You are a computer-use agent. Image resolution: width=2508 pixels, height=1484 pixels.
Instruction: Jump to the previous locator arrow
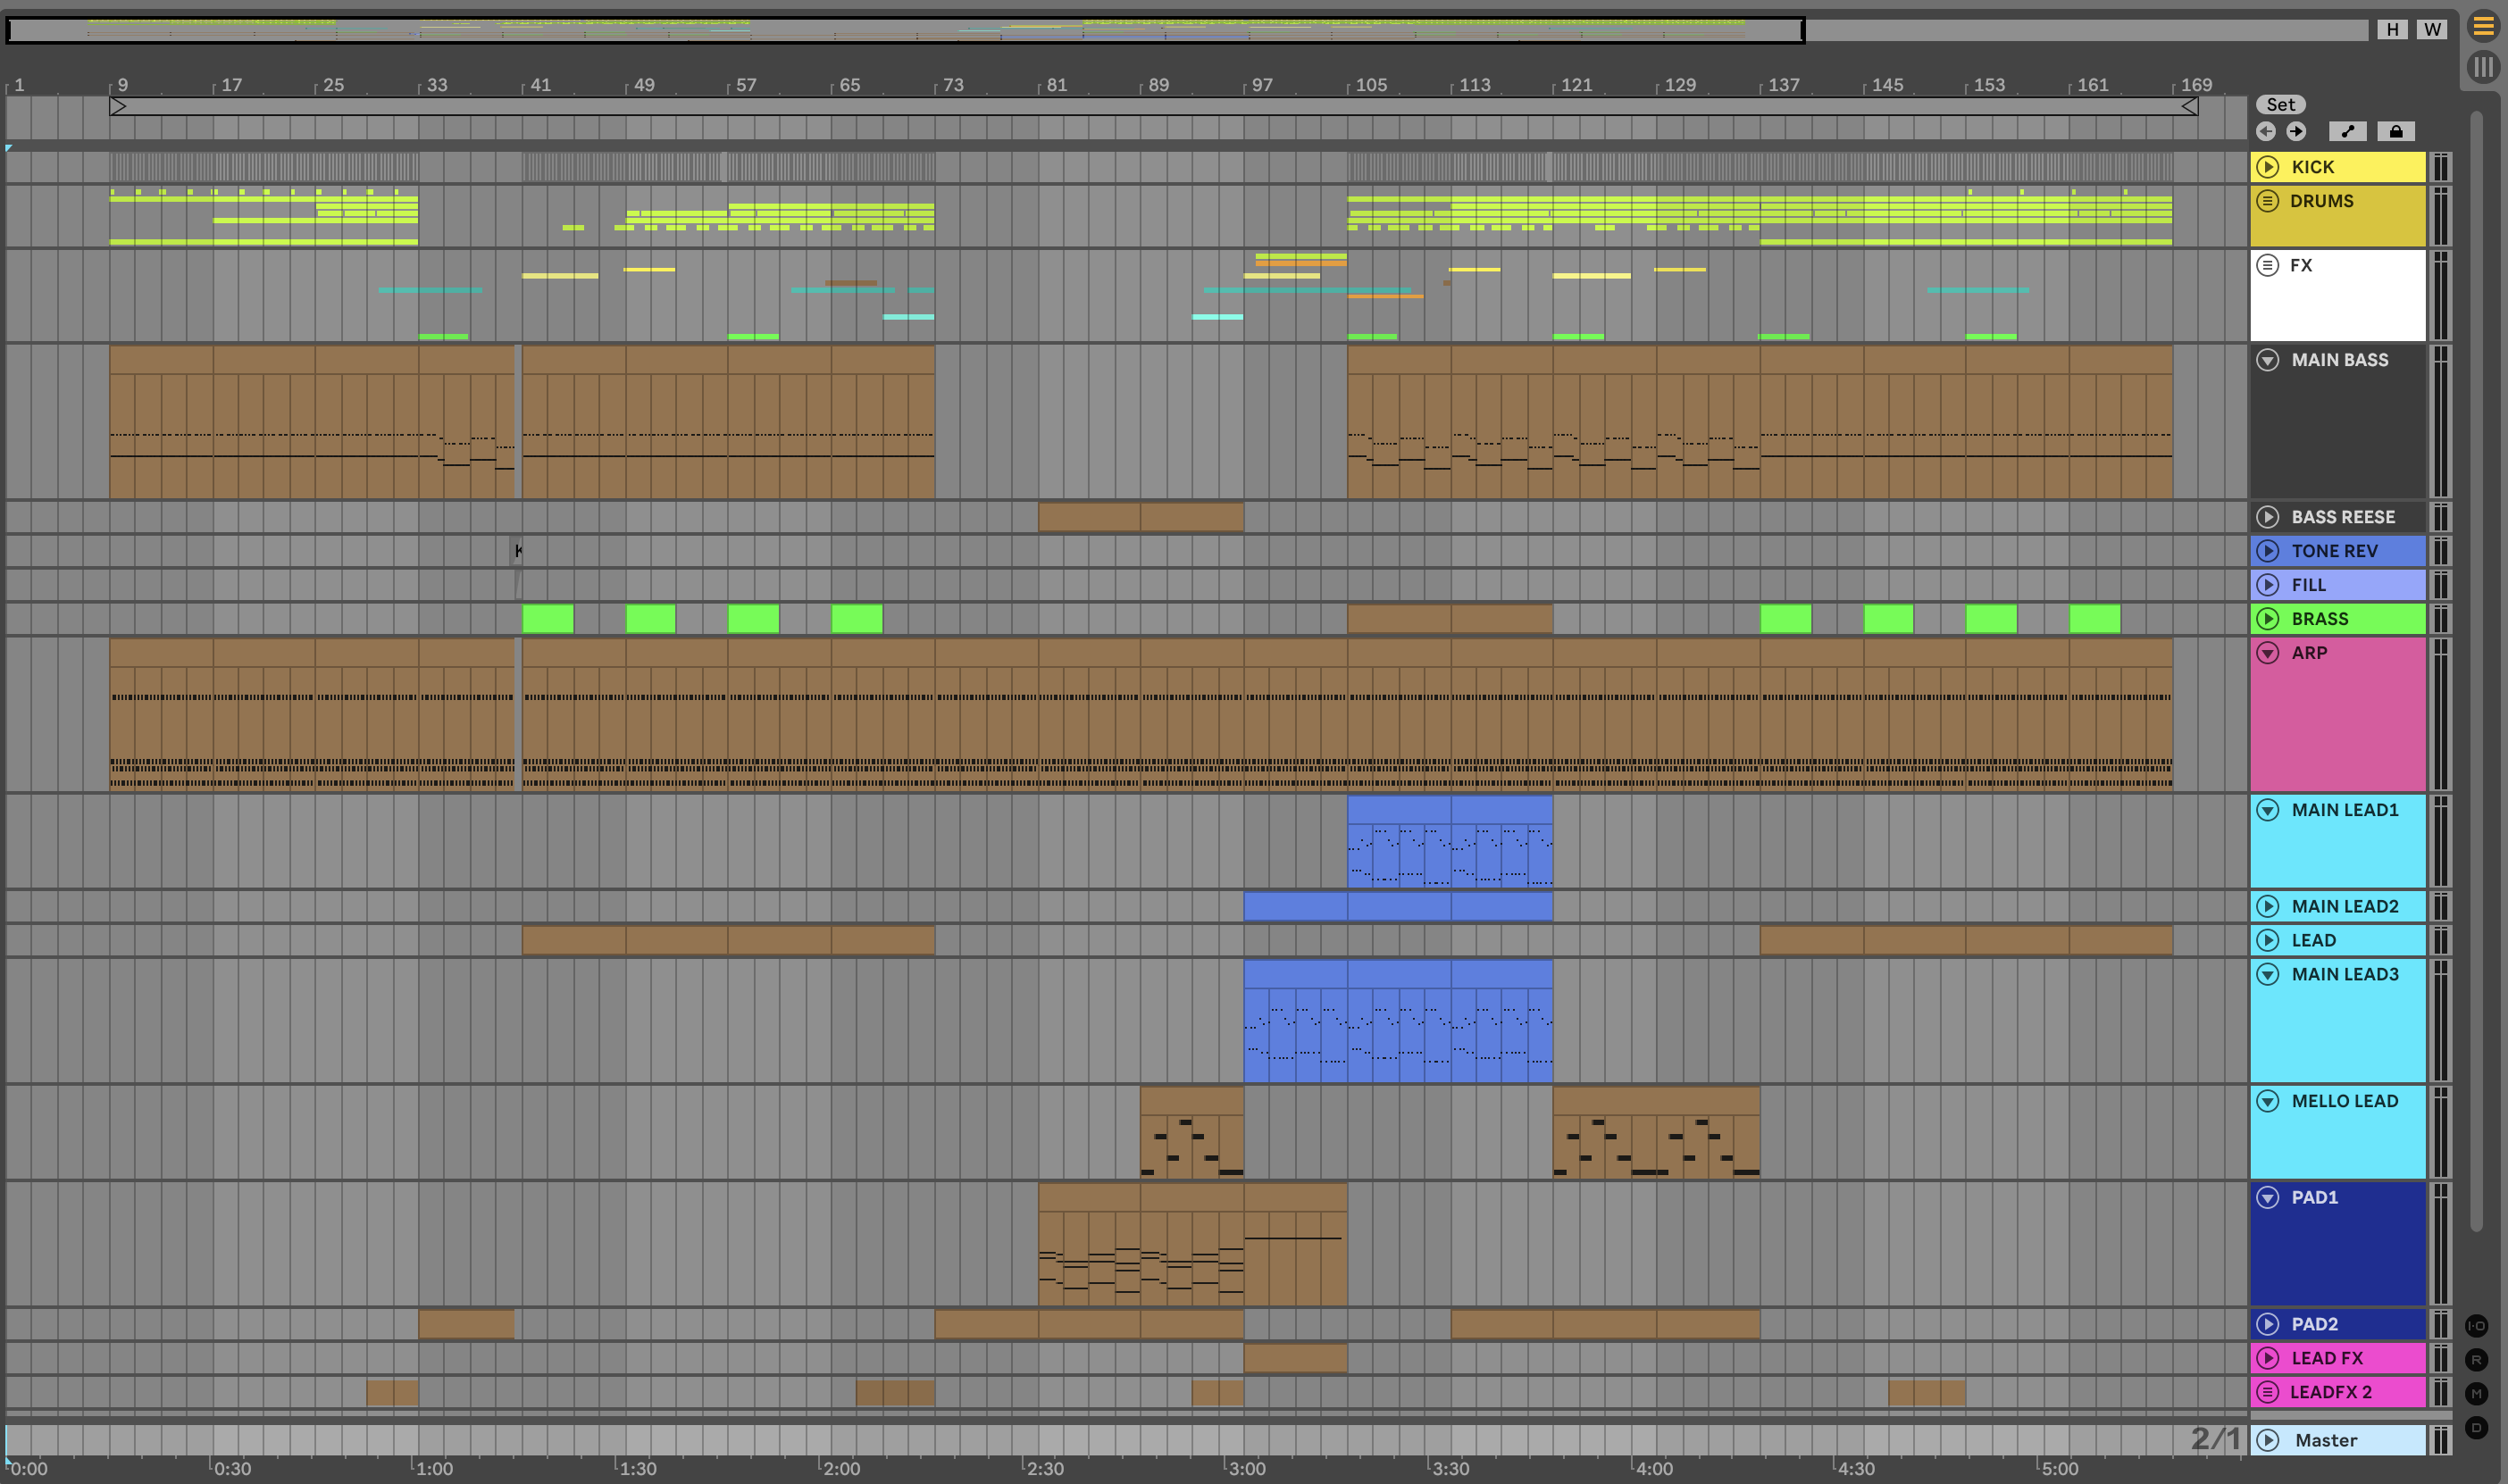coord(2266,131)
